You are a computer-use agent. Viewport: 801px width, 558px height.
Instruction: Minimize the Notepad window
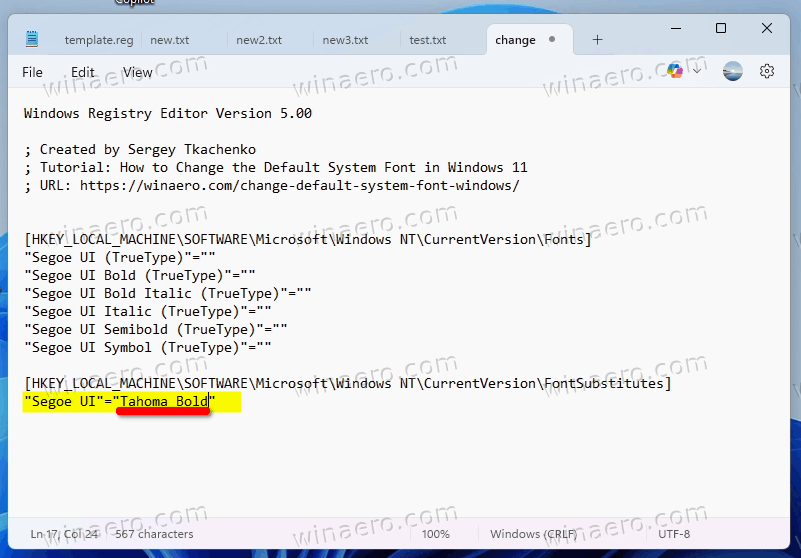point(676,29)
